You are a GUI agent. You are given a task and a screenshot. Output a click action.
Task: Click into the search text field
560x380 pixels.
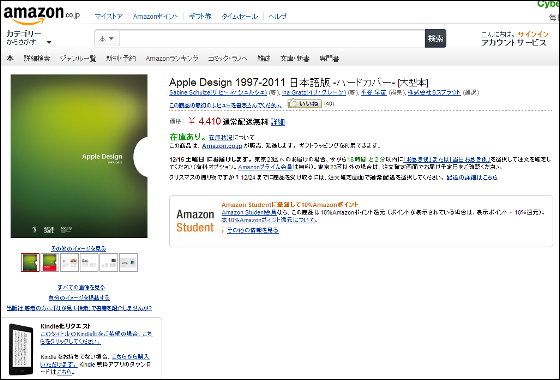click(272, 39)
